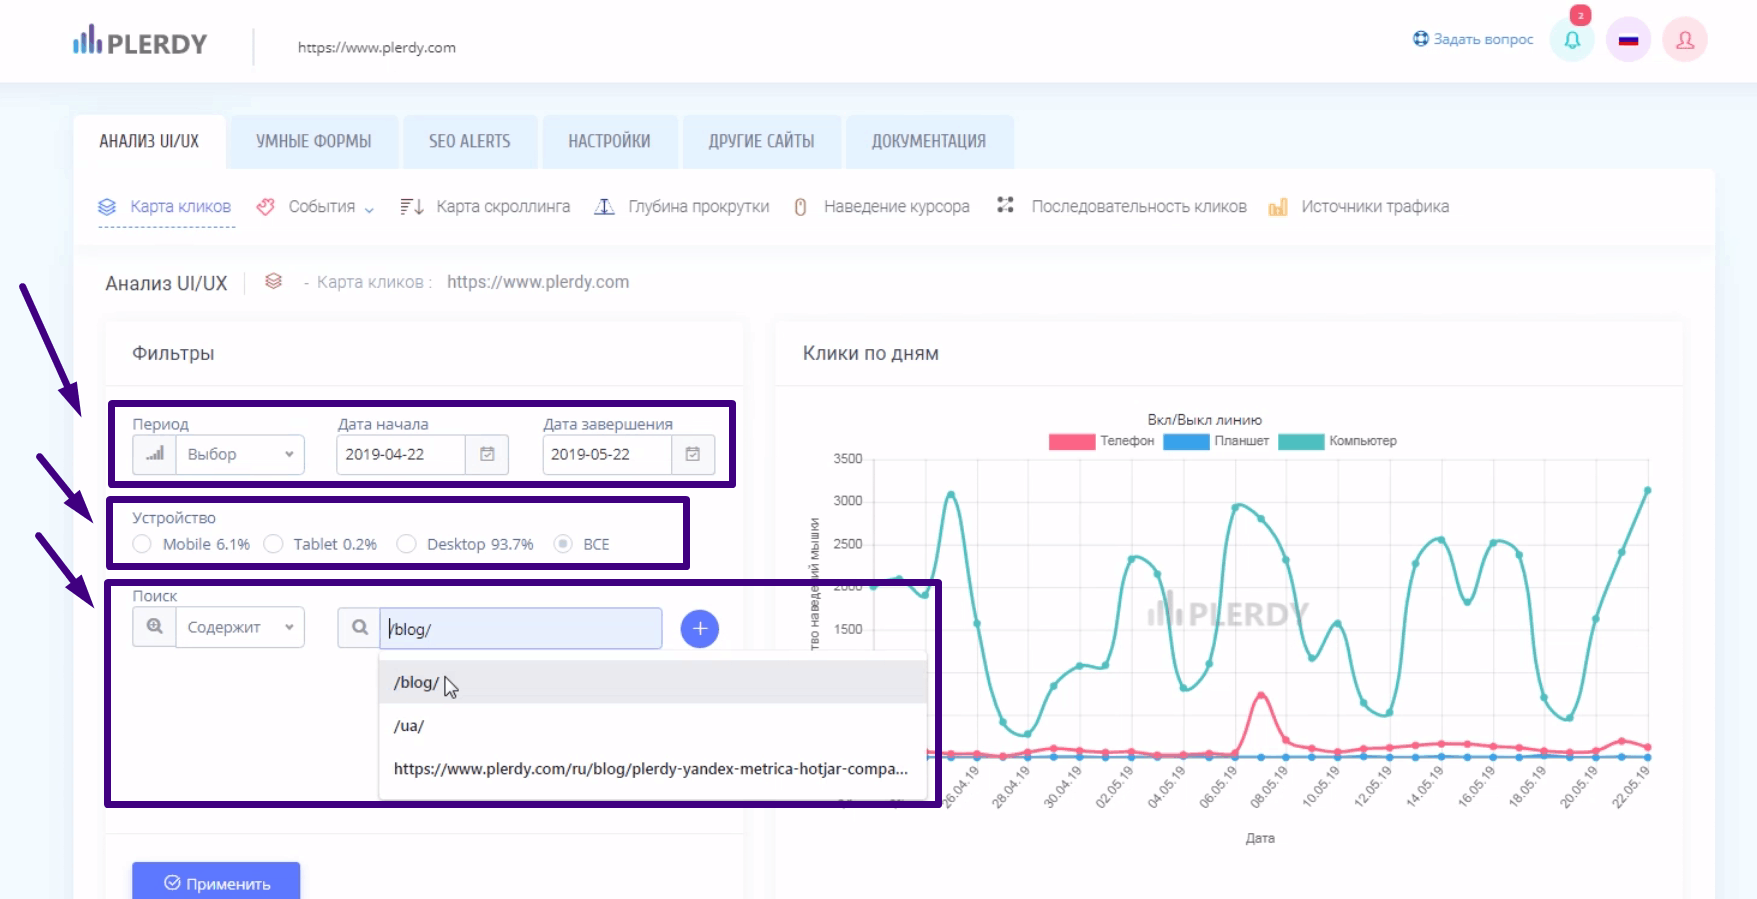
Task: Choose /ua/ from autocomplete suggestions
Action: point(652,725)
